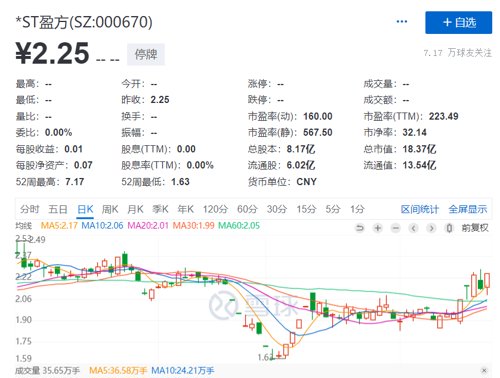
Task: Toggle the MA60 moving average line label
Action: pos(239,226)
